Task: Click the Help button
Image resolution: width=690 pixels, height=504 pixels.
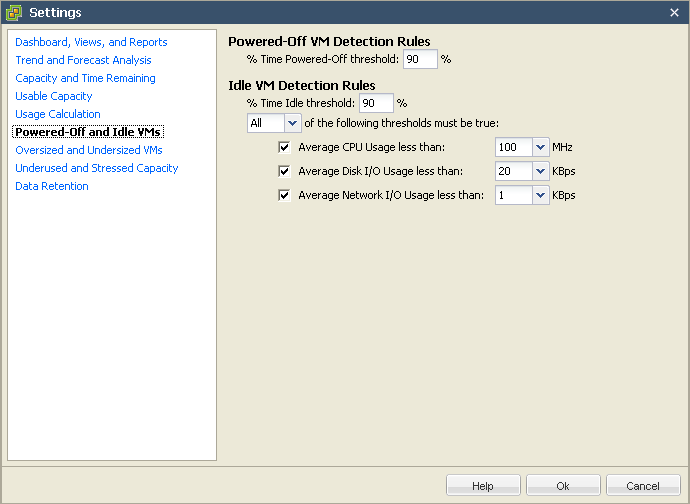Action: [x=483, y=486]
